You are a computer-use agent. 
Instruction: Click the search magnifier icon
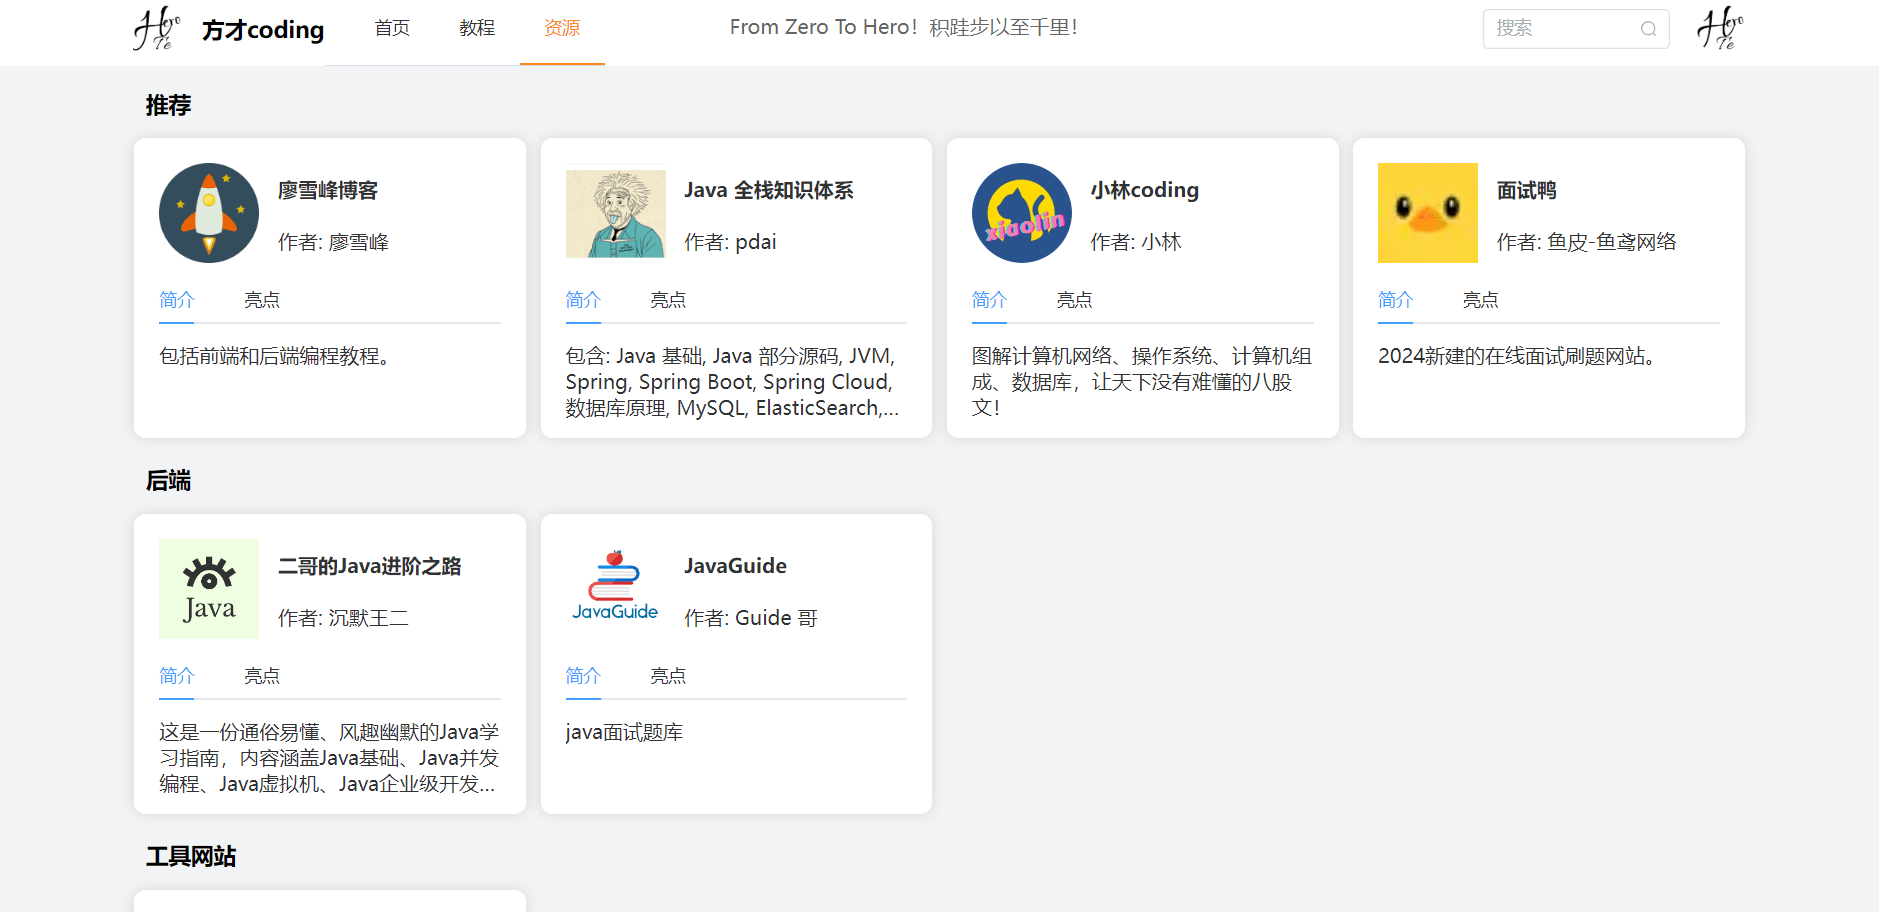click(x=1648, y=29)
